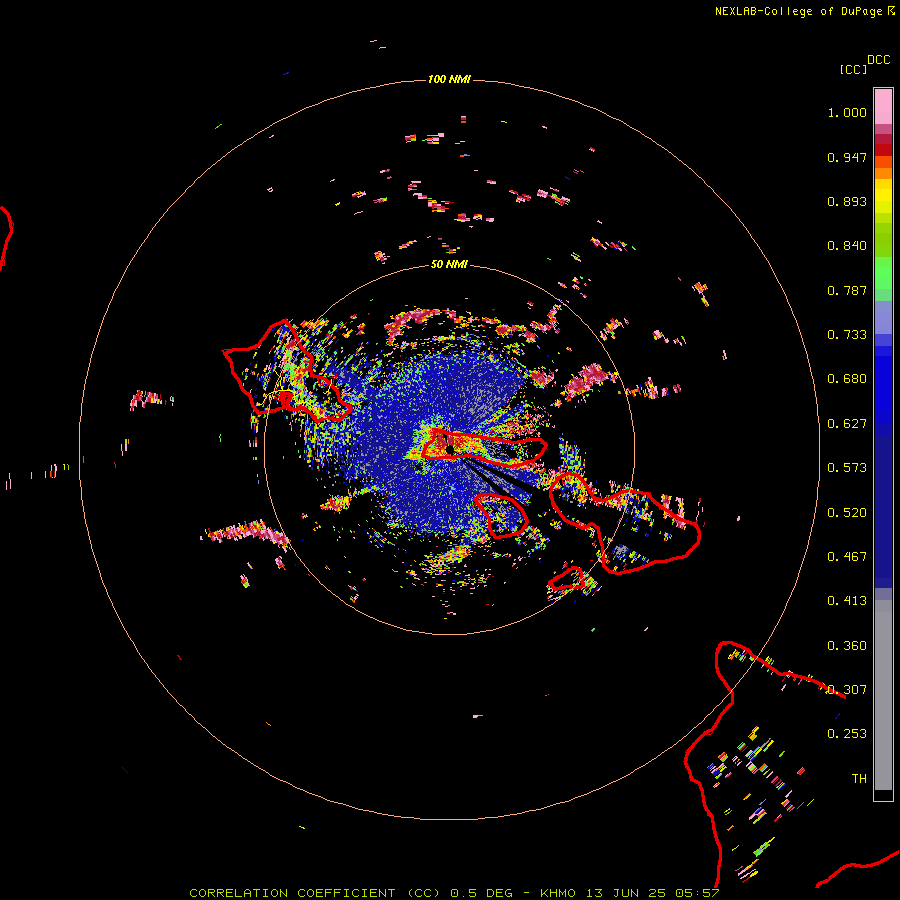Click the 0.413 legend value

coord(847,601)
